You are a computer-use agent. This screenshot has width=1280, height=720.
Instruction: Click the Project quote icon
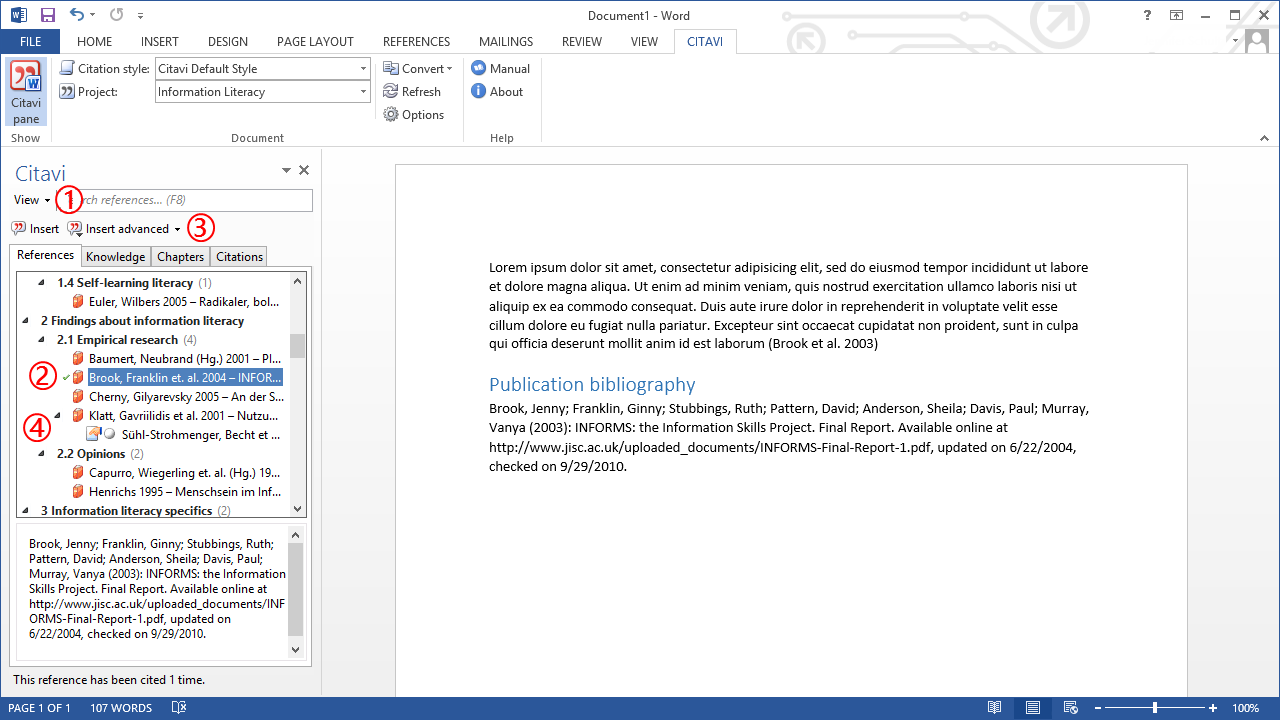(67, 91)
